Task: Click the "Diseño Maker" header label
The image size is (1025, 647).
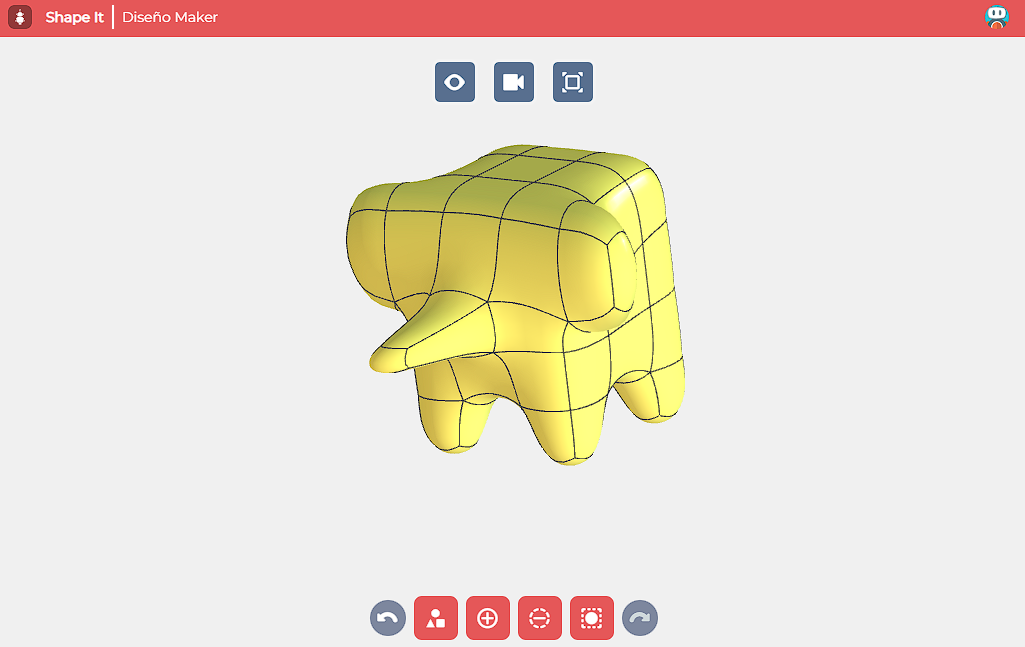Action: pyautogui.click(x=170, y=17)
